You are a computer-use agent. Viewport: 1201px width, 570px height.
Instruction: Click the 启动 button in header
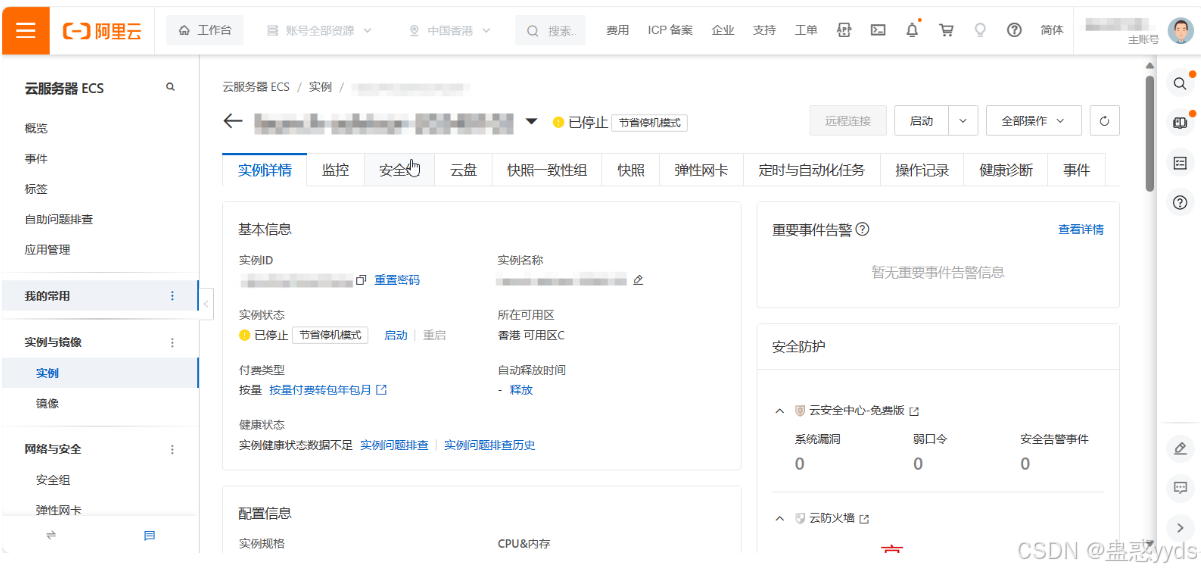click(x=921, y=121)
